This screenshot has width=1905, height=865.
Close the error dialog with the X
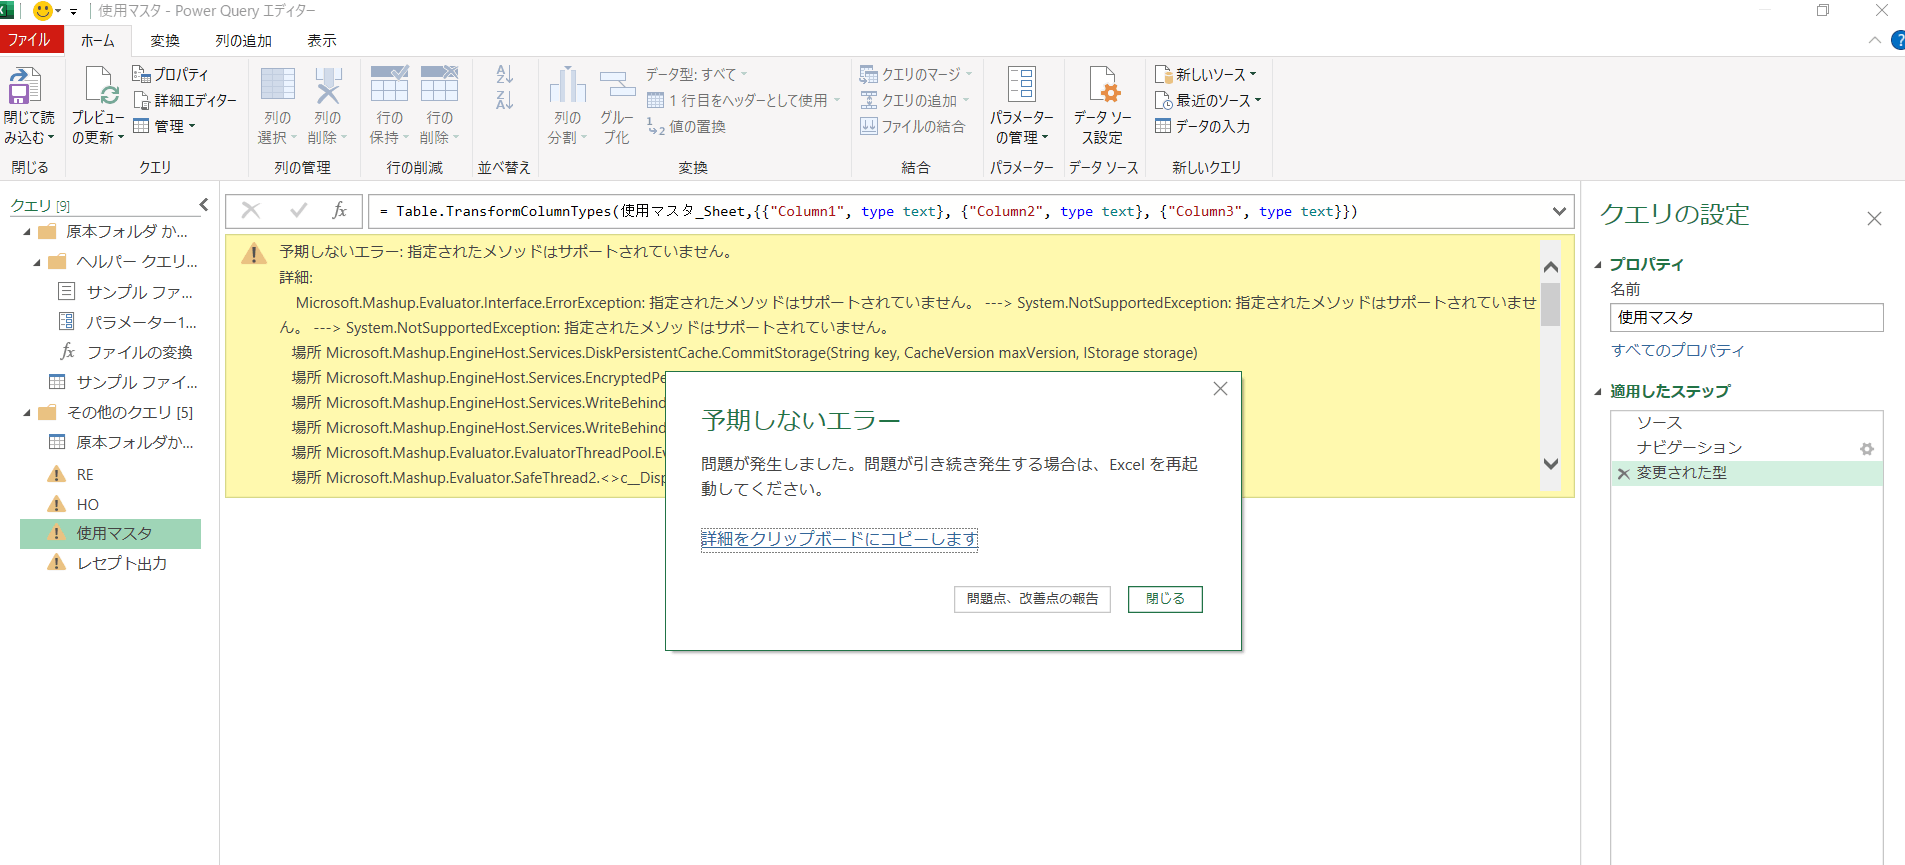1220,389
